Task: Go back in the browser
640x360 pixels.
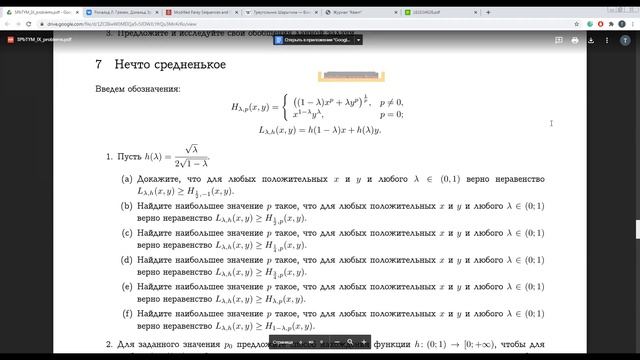Action: 7,24
